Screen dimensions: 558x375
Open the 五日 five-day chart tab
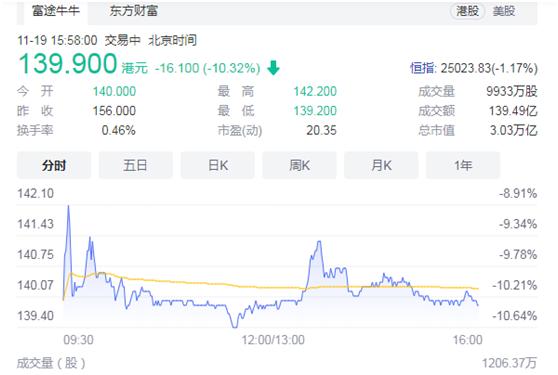click(x=136, y=165)
